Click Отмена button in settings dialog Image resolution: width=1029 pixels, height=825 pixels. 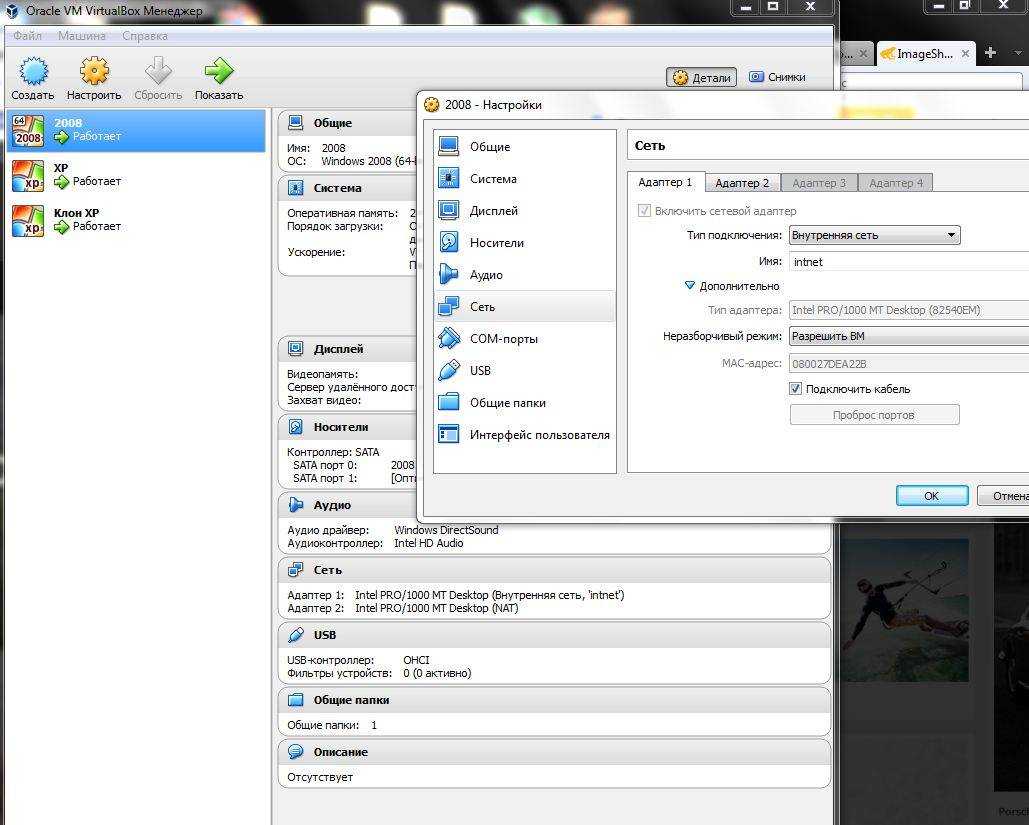[x=1004, y=496]
